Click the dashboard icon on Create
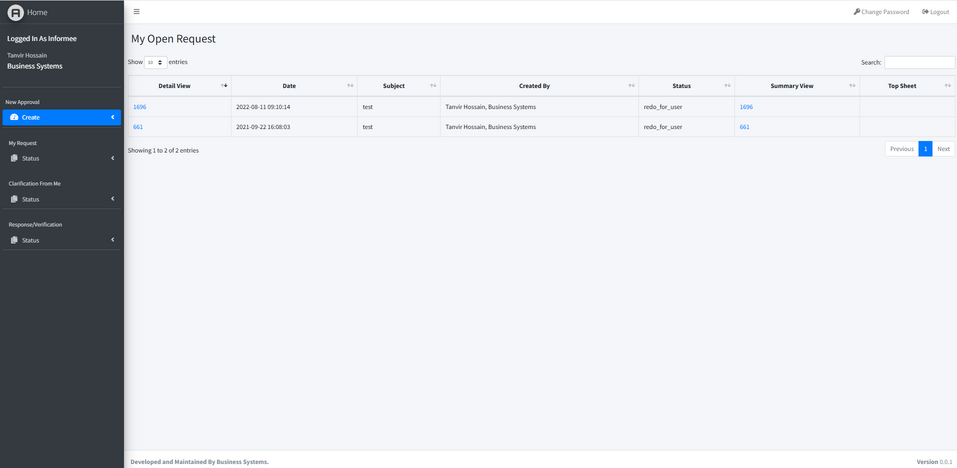Screen dimensions: 957x468 tap(15, 117)
